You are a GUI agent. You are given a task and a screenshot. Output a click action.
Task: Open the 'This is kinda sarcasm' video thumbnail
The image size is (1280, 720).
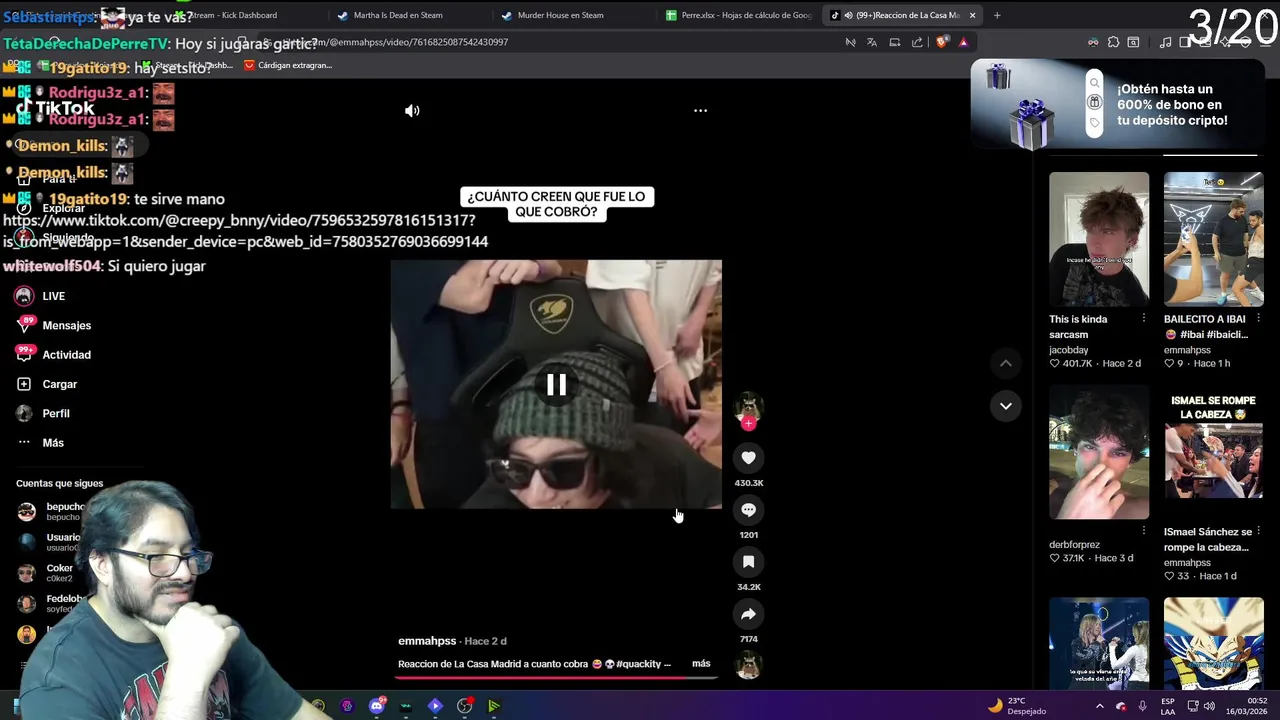pyautogui.click(x=1099, y=239)
